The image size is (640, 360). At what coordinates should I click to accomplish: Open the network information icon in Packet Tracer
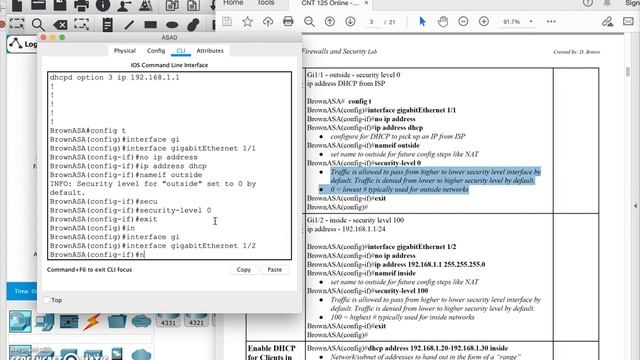tap(103, 5)
